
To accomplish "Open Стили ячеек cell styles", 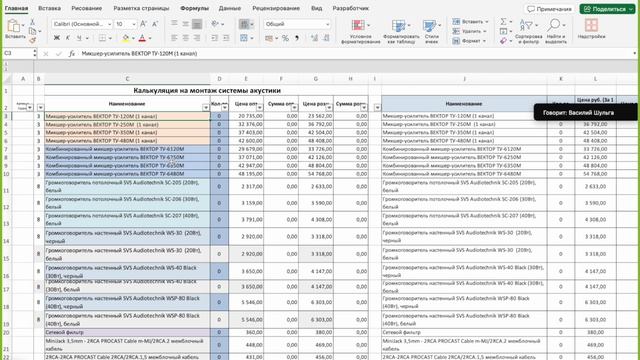I will point(431,31).
